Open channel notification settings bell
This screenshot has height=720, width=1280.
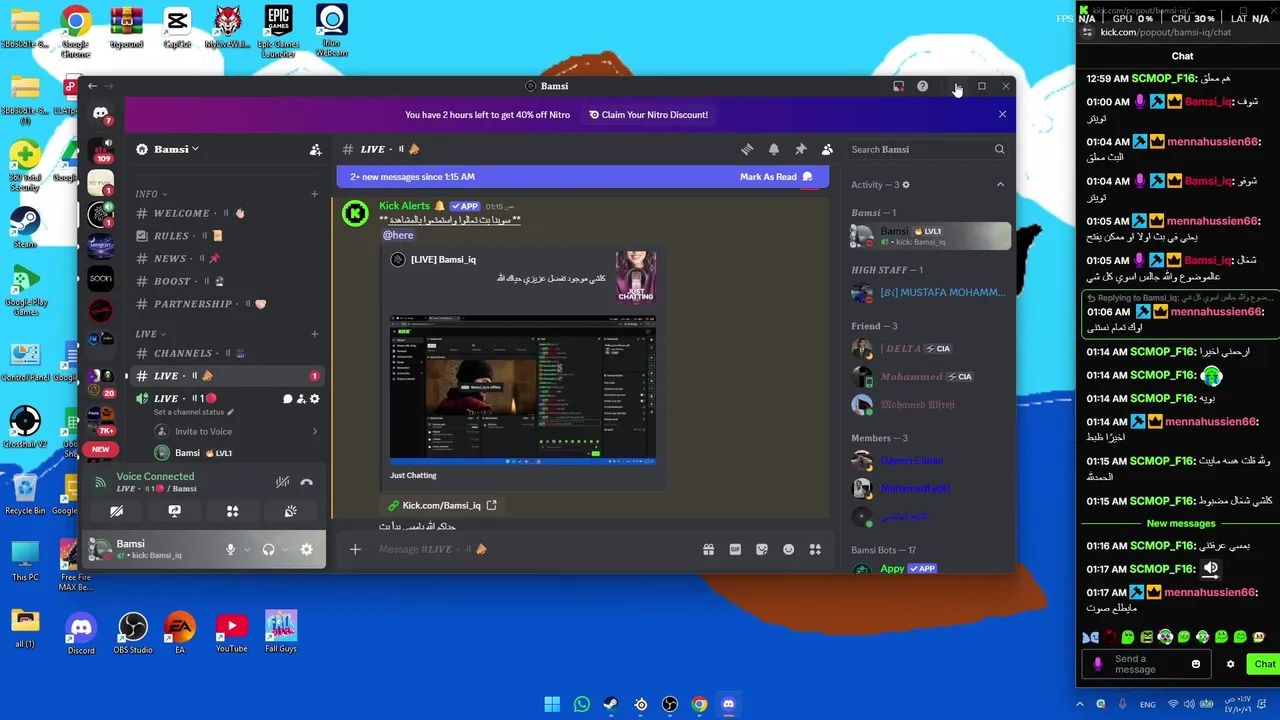coord(774,149)
